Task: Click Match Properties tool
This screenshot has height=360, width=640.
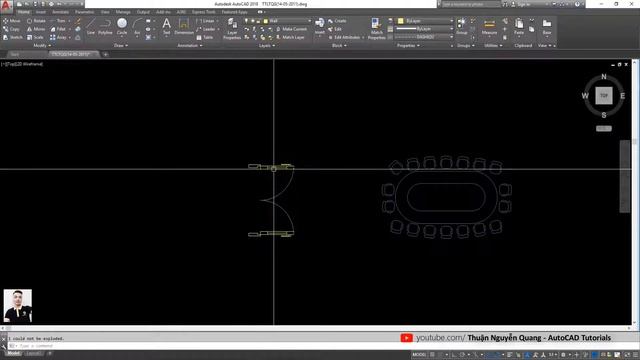Action: pyautogui.click(x=376, y=29)
